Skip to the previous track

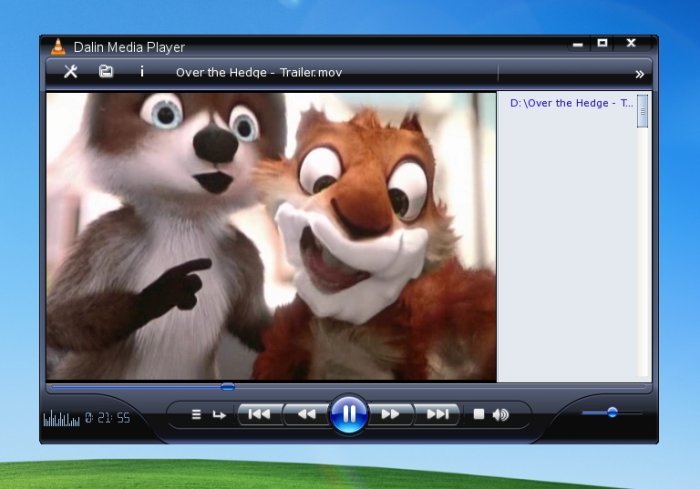259,414
